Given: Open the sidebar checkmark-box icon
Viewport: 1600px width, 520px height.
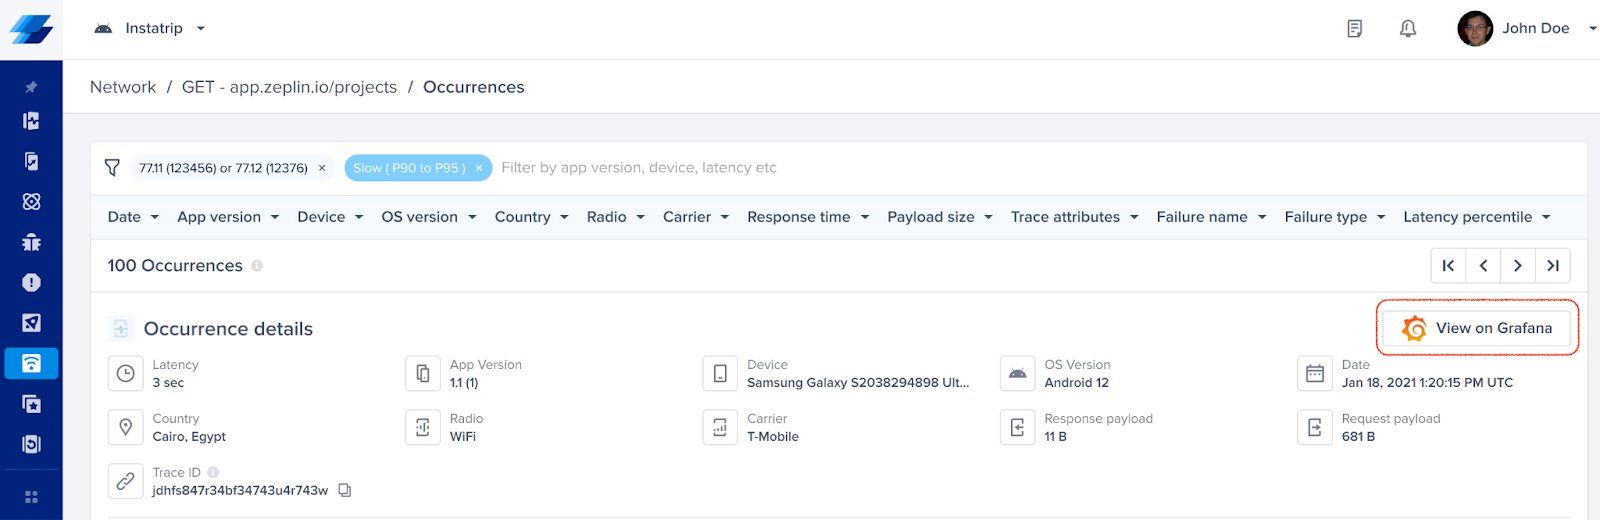Looking at the screenshot, I should pyautogui.click(x=31, y=323).
